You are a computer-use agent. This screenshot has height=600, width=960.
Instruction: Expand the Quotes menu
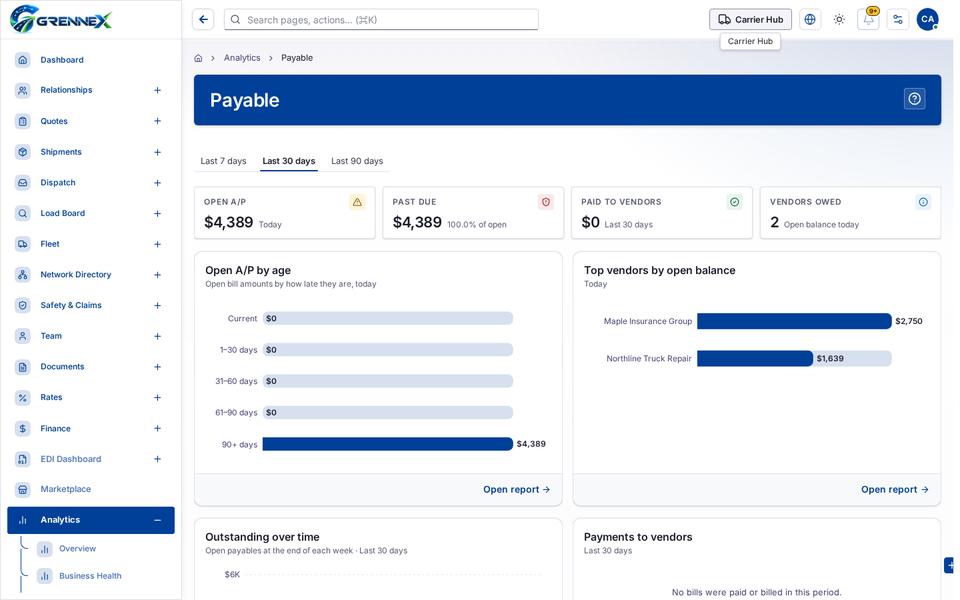(x=157, y=121)
